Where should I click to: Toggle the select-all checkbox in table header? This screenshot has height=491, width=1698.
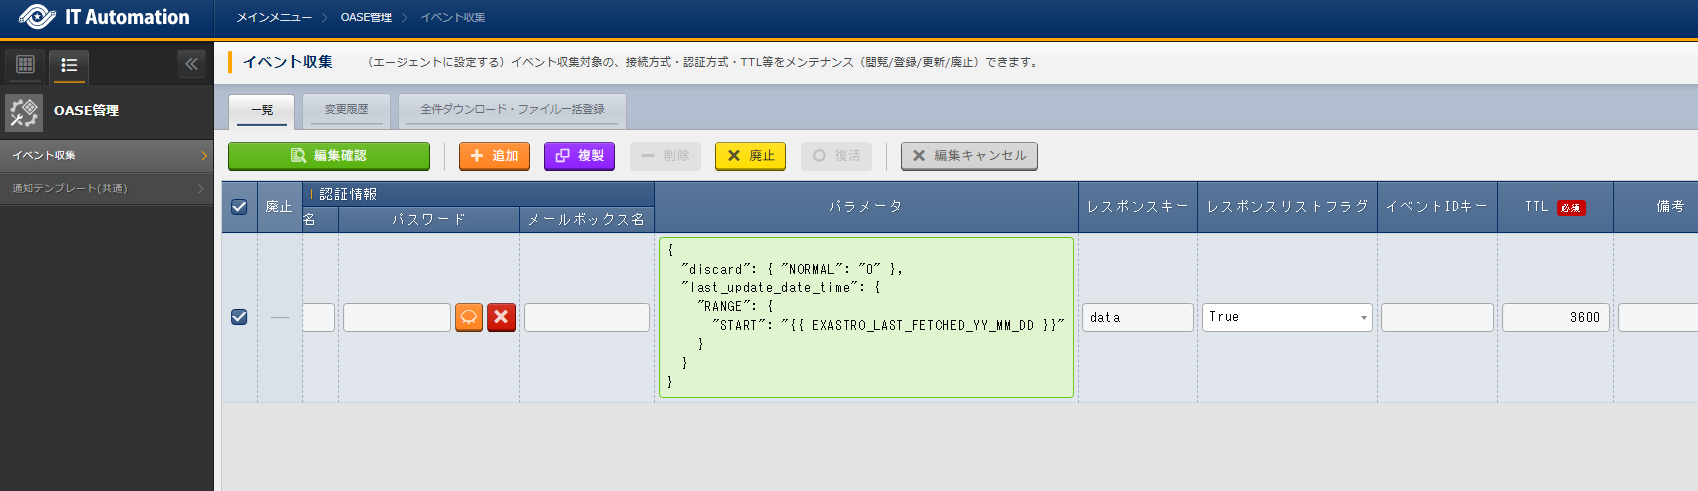(x=239, y=207)
